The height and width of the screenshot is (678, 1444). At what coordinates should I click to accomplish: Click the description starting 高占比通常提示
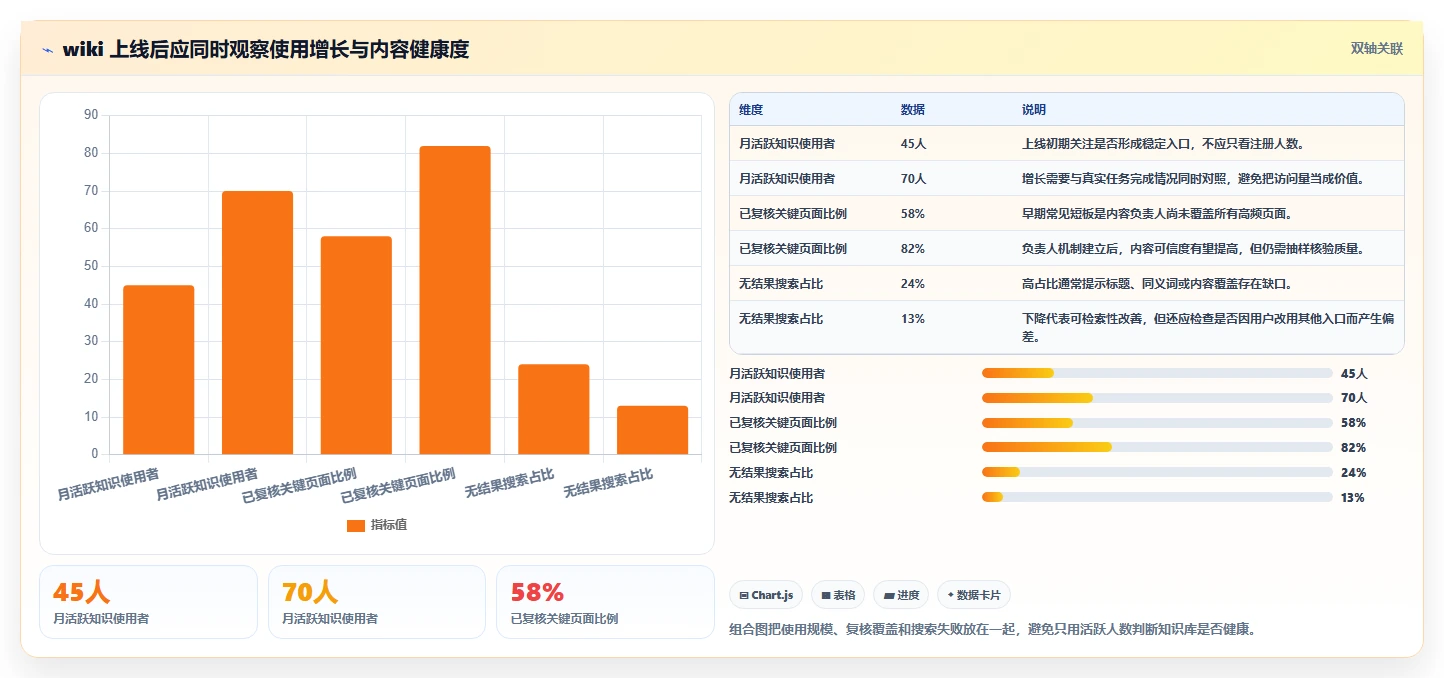1157,284
